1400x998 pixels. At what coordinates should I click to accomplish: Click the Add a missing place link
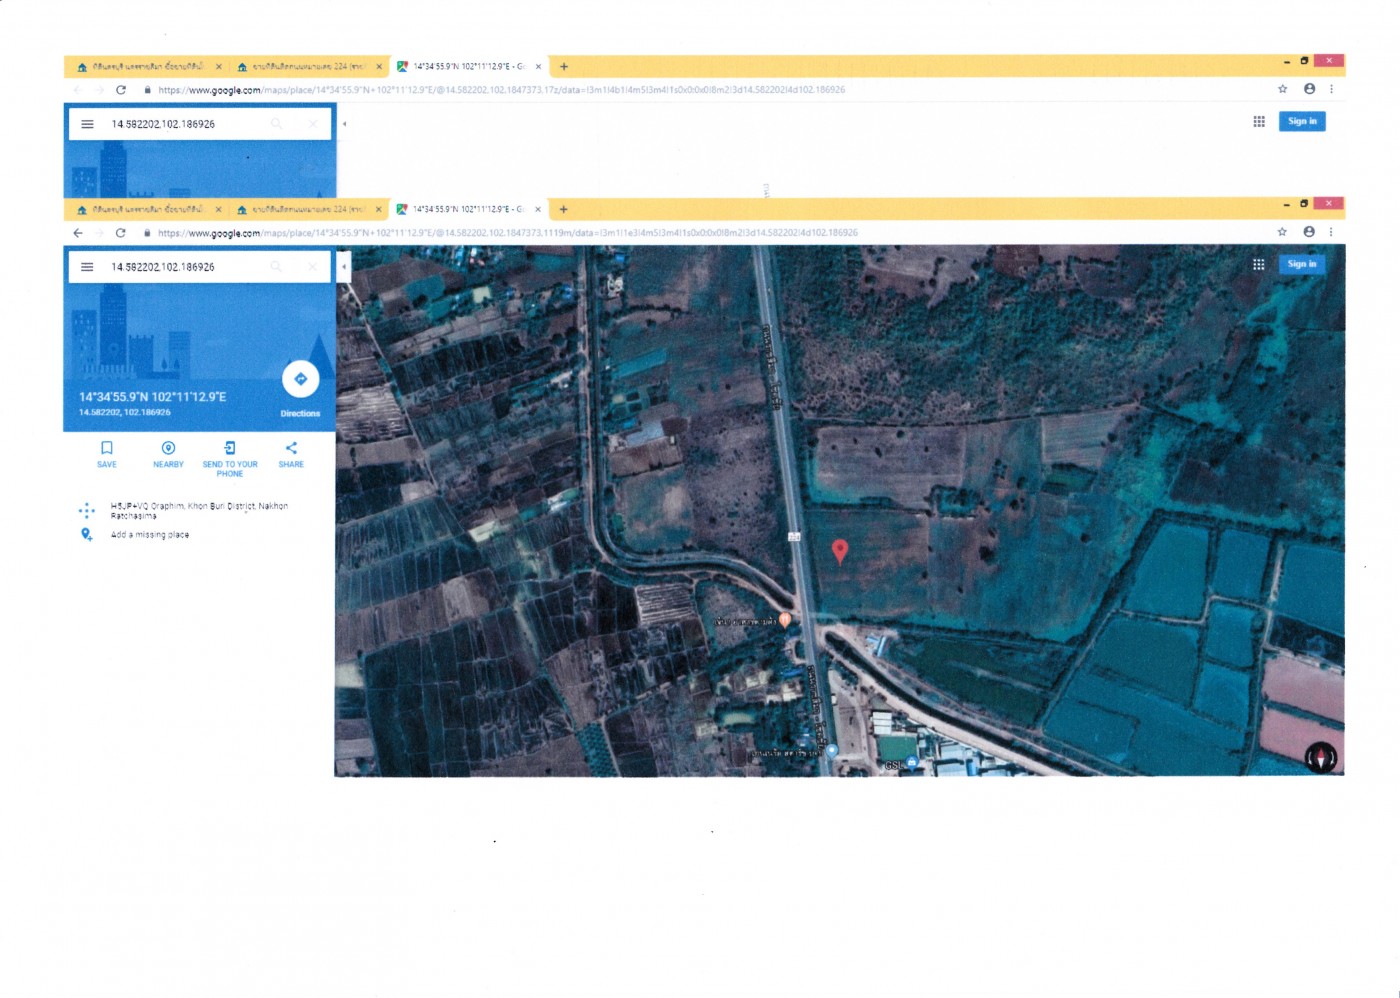pos(149,535)
